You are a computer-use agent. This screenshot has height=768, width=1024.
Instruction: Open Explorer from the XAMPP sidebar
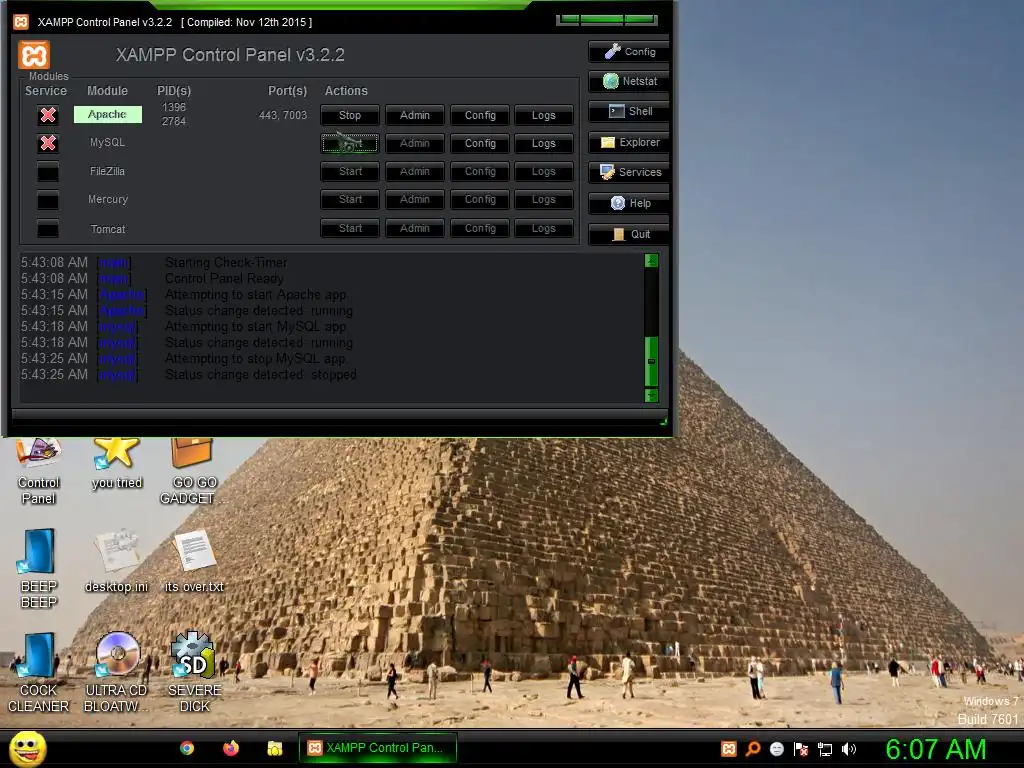coord(629,142)
